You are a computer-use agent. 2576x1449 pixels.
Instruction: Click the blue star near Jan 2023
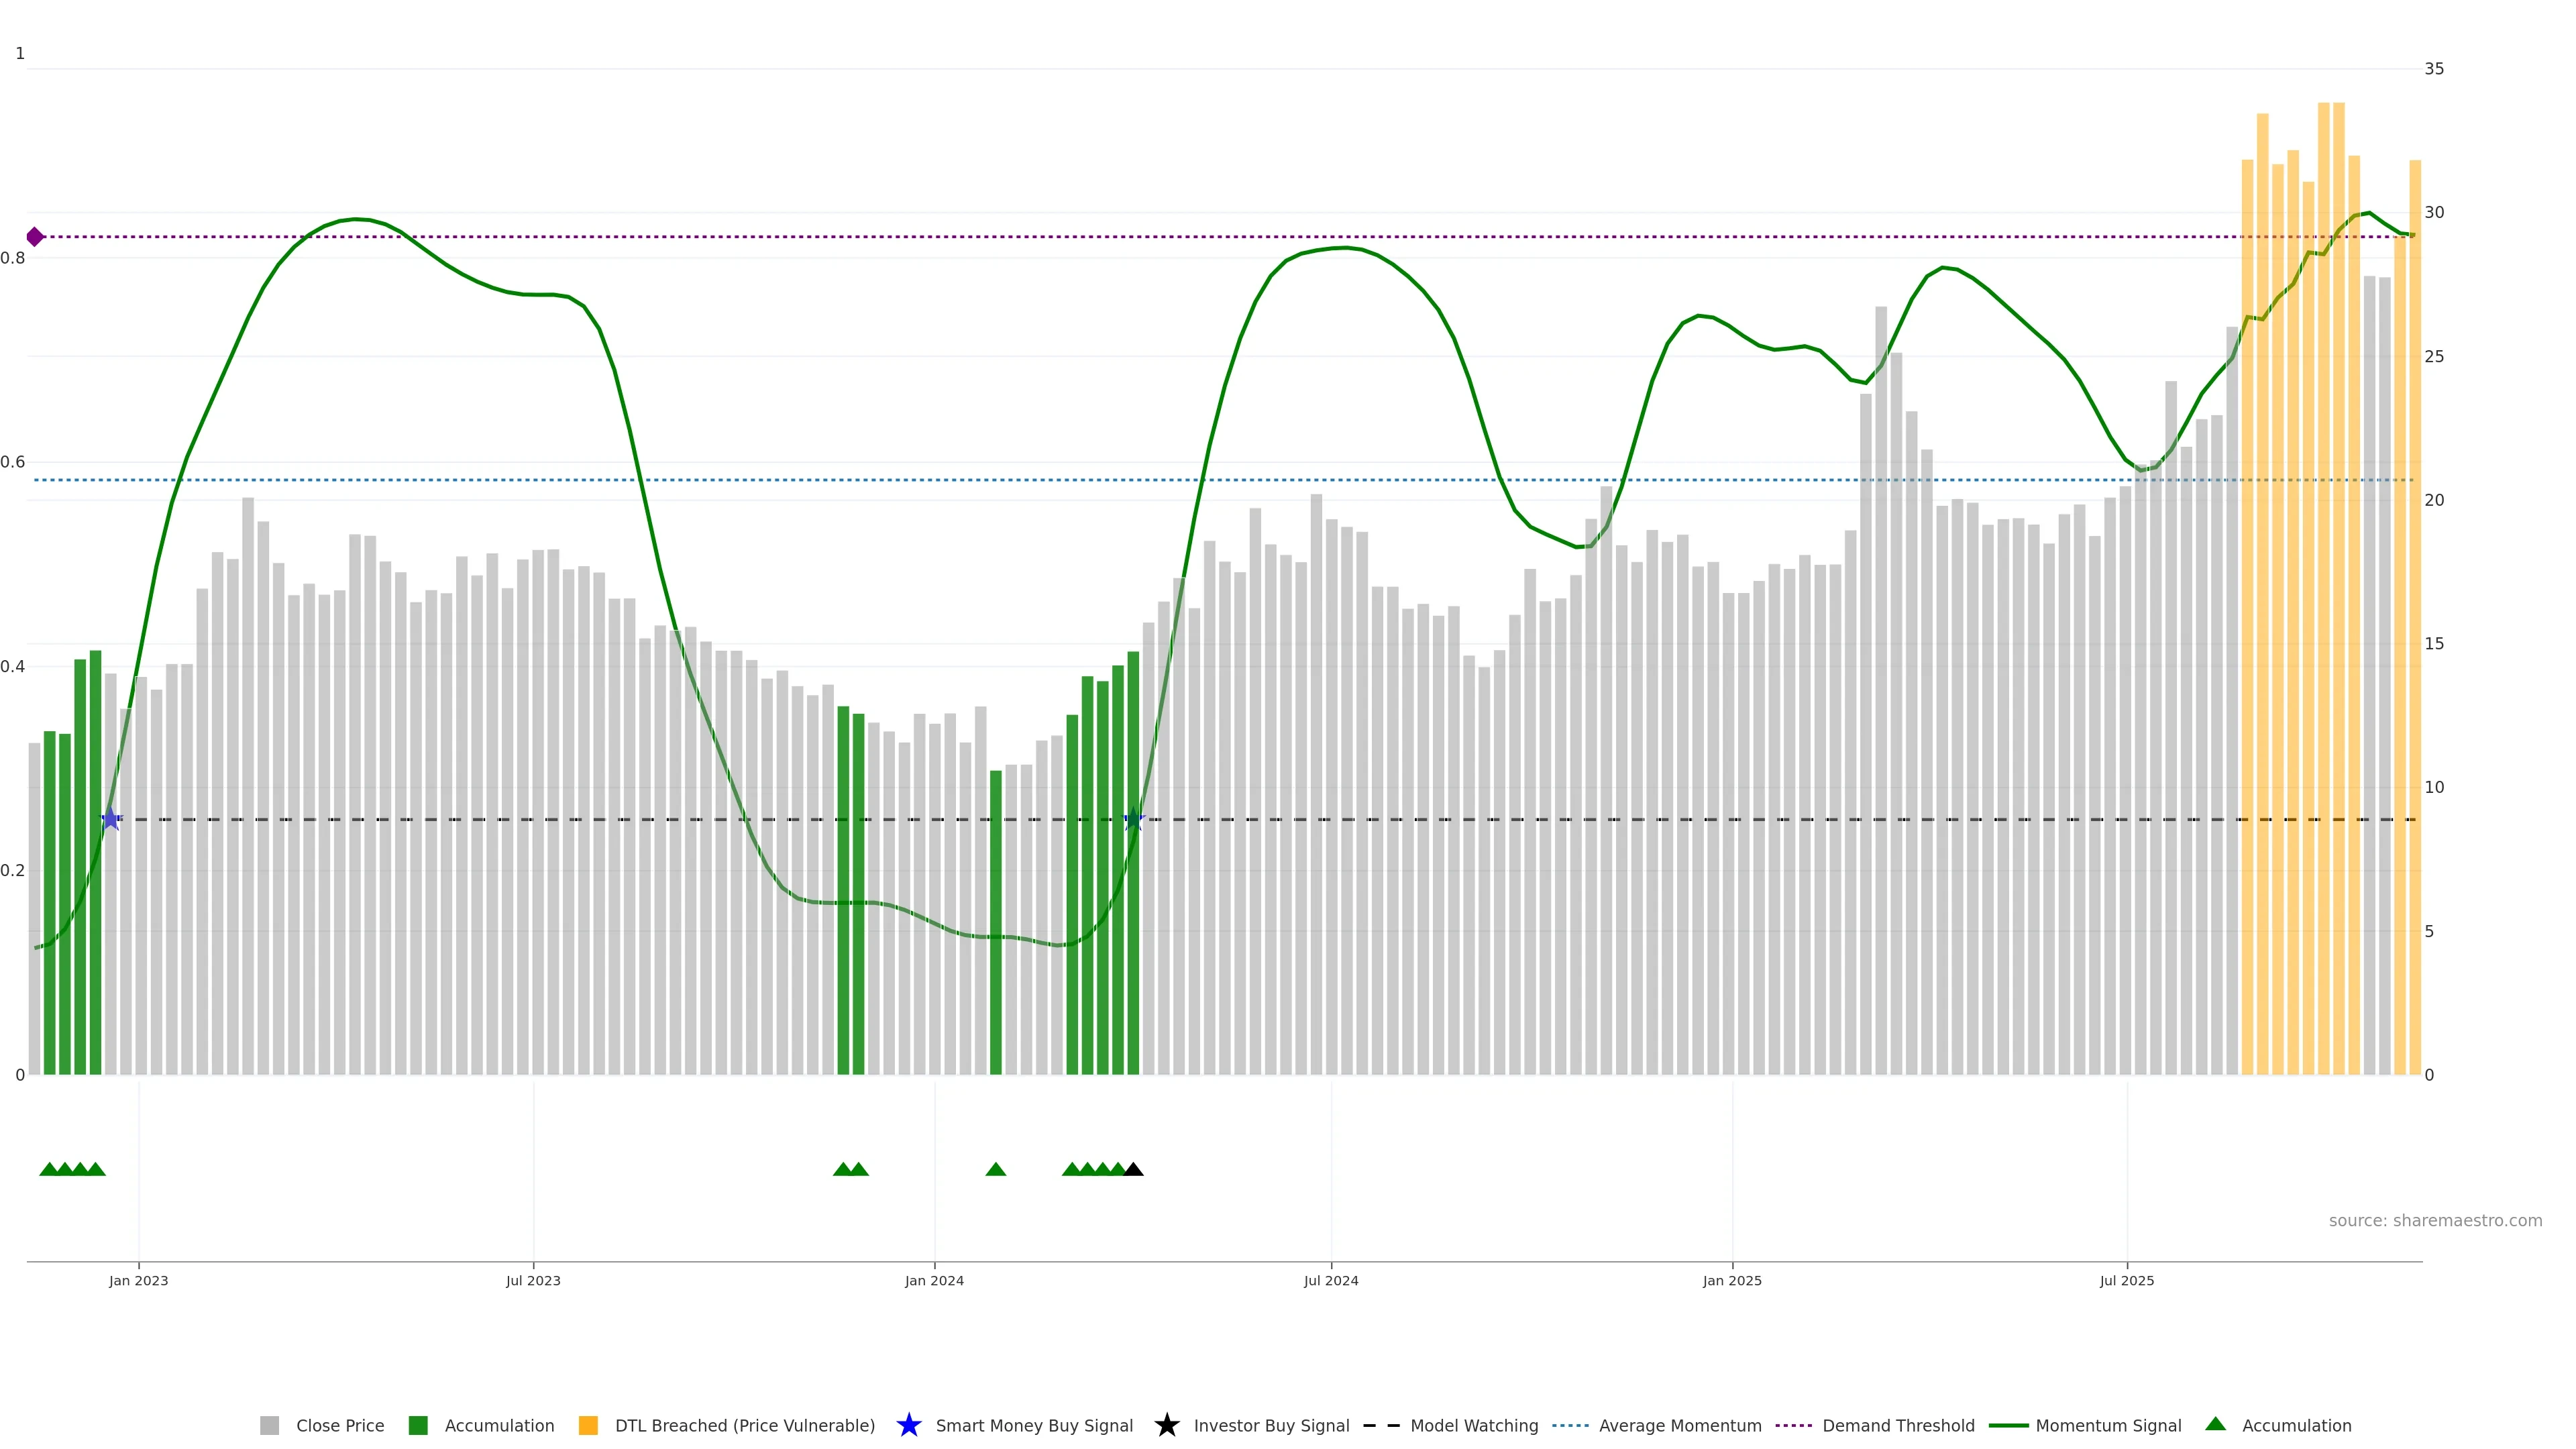tap(111, 819)
